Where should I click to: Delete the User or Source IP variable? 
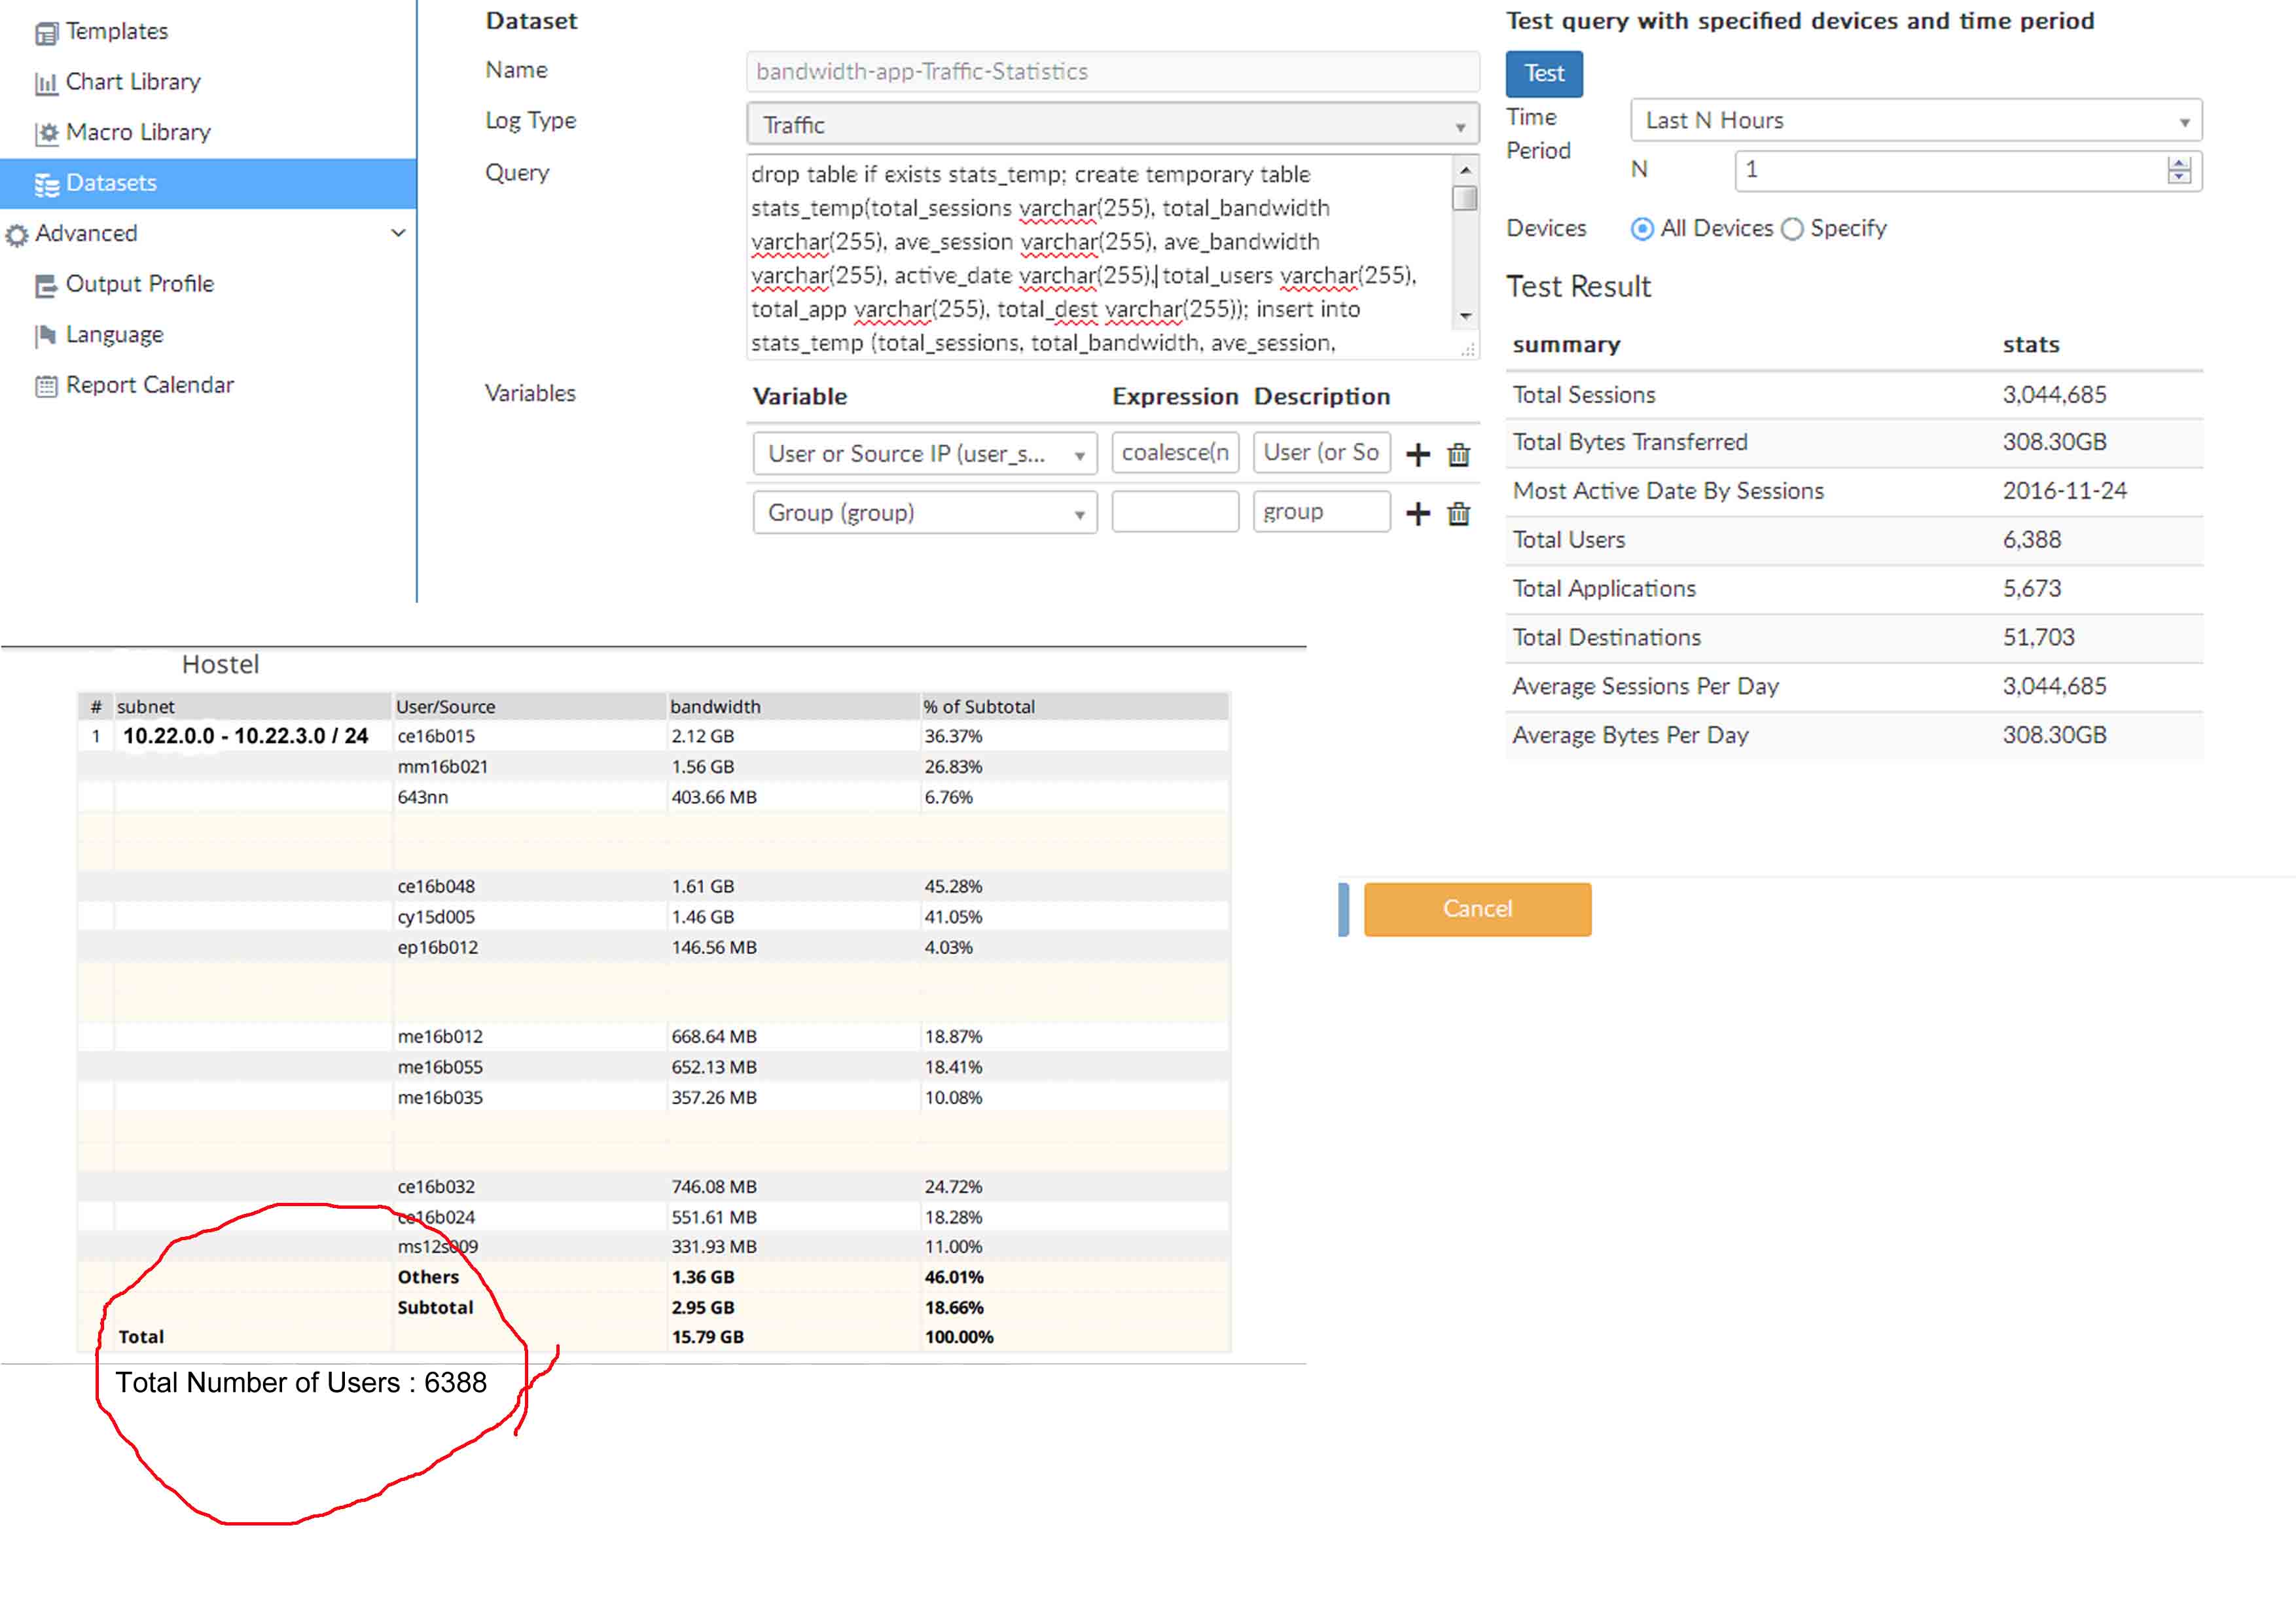point(1459,455)
